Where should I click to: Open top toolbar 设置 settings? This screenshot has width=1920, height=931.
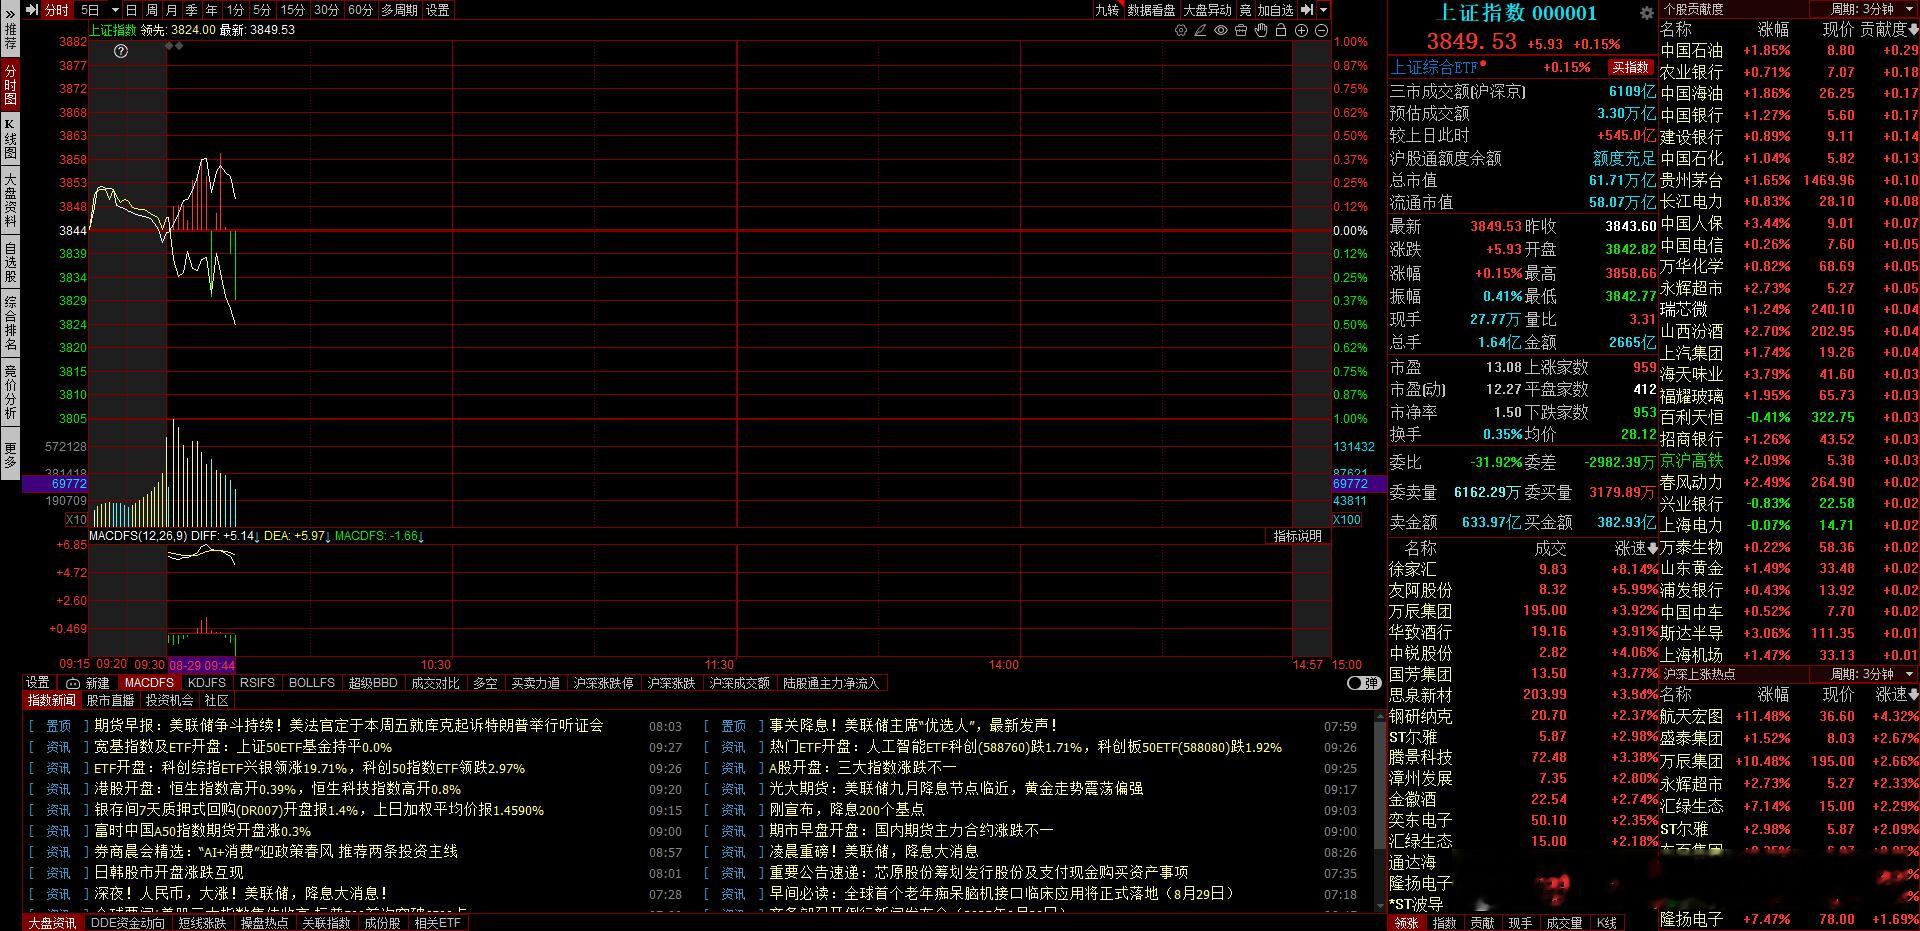pyautogui.click(x=438, y=10)
